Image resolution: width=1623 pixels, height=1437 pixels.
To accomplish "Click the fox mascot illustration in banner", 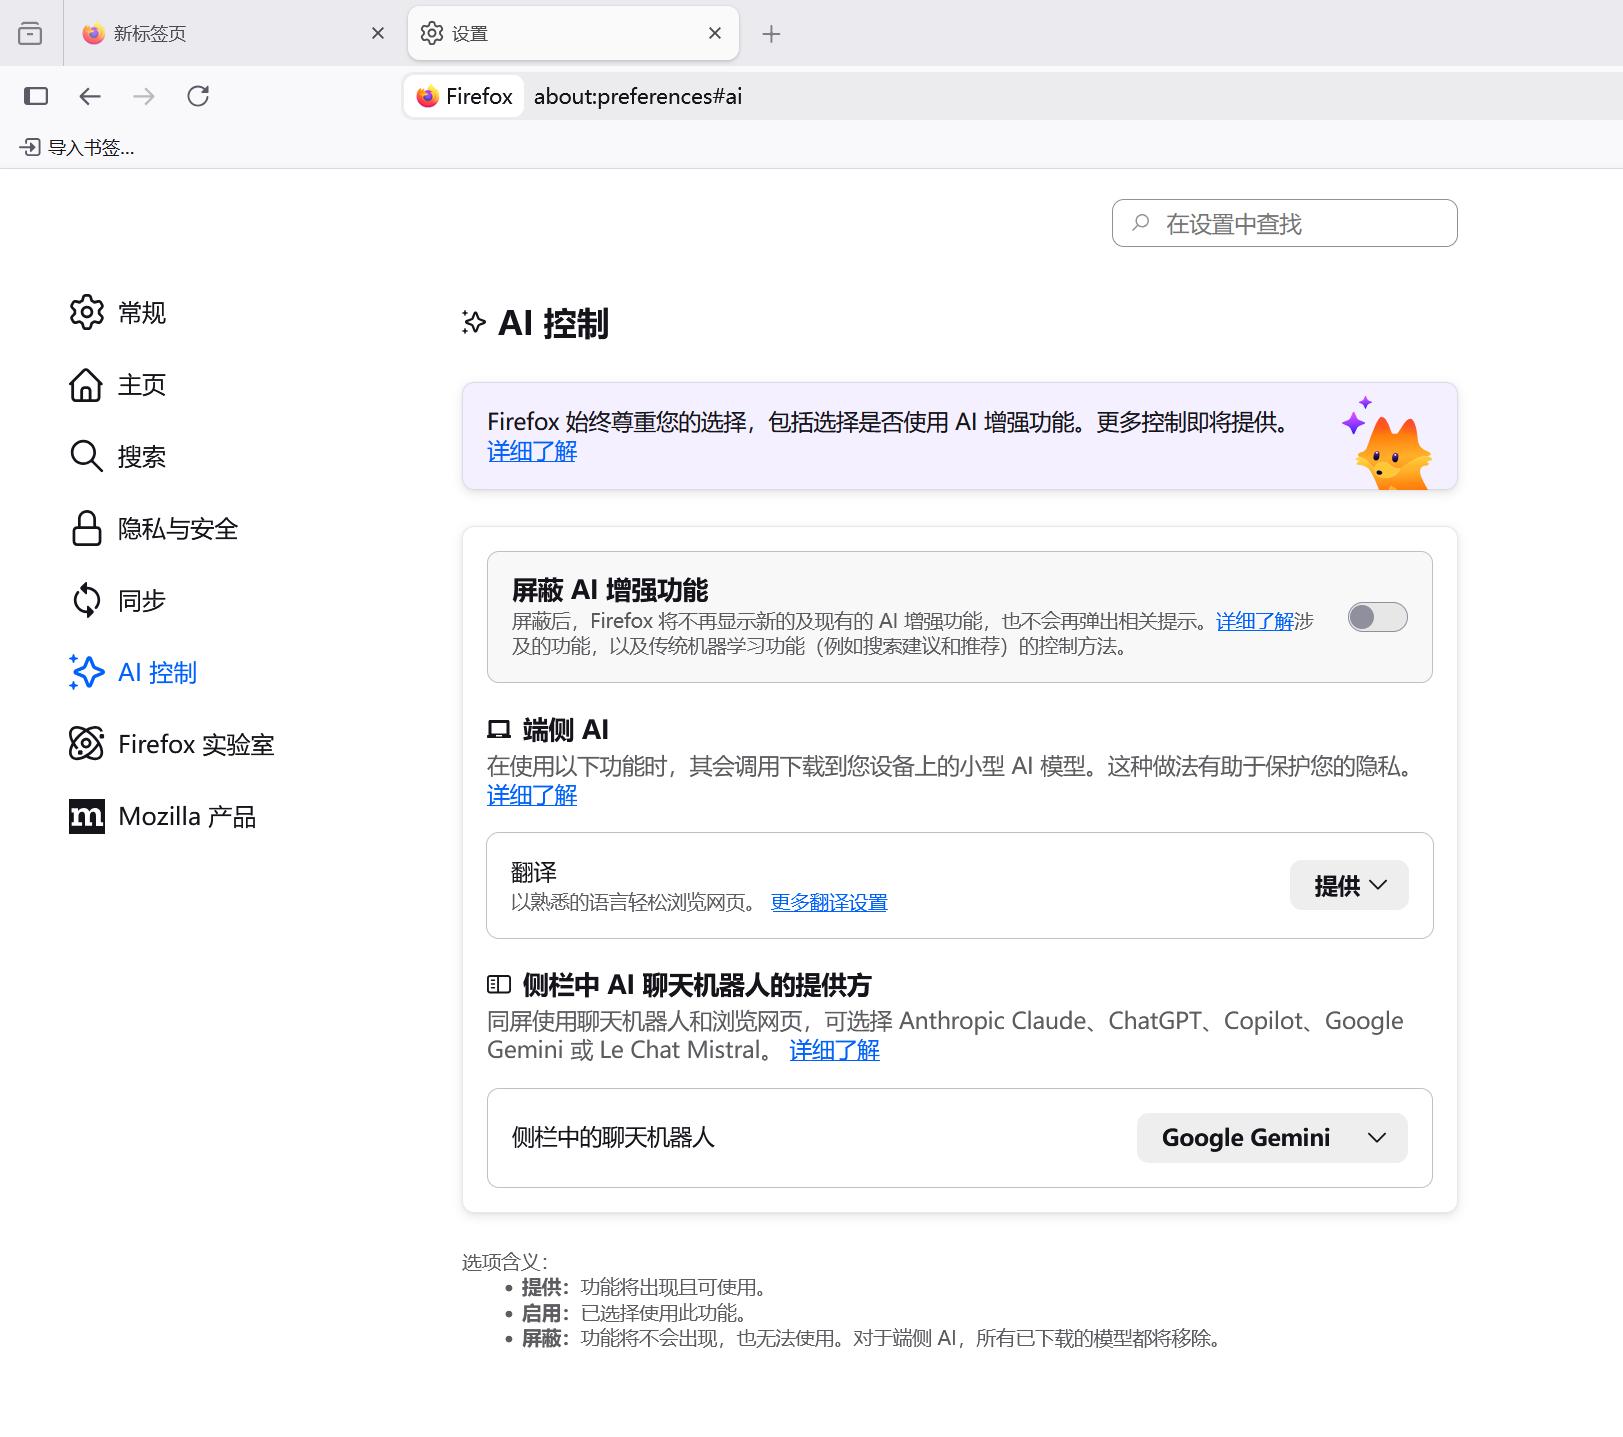I will pyautogui.click(x=1387, y=443).
